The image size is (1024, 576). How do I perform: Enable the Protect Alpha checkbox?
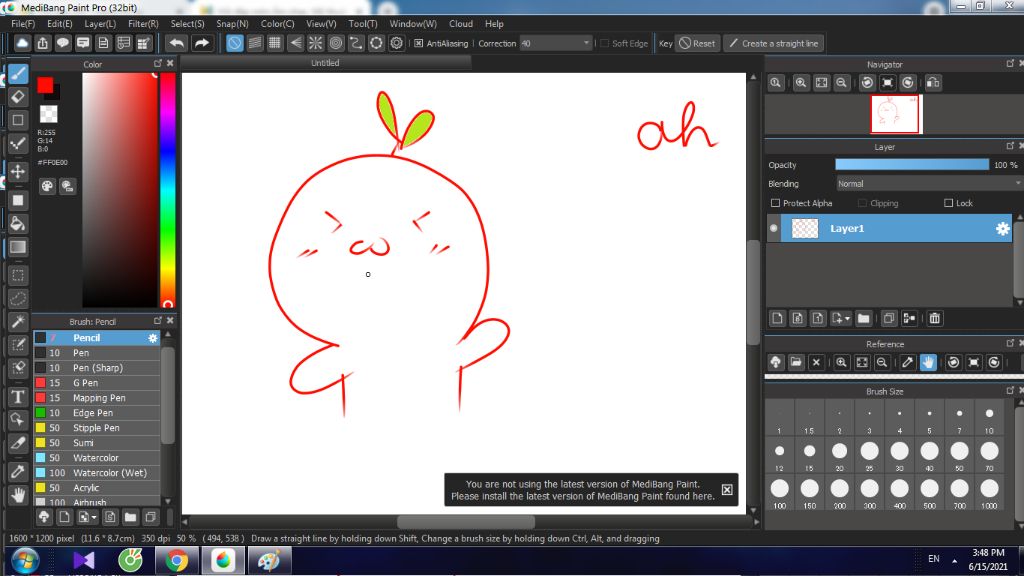coord(775,203)
